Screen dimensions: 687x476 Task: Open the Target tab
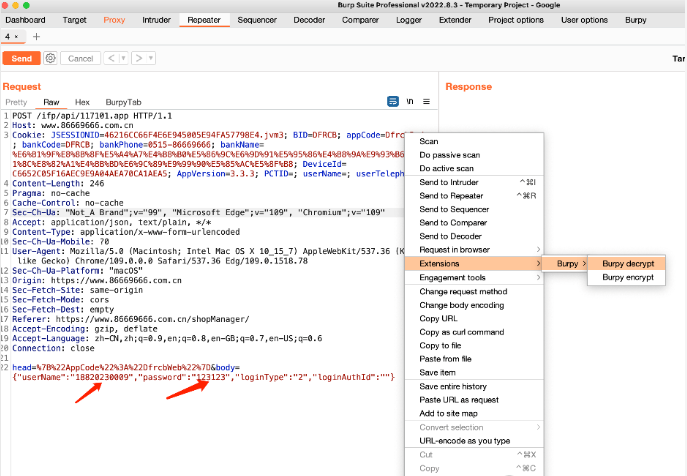coord(74,20)
